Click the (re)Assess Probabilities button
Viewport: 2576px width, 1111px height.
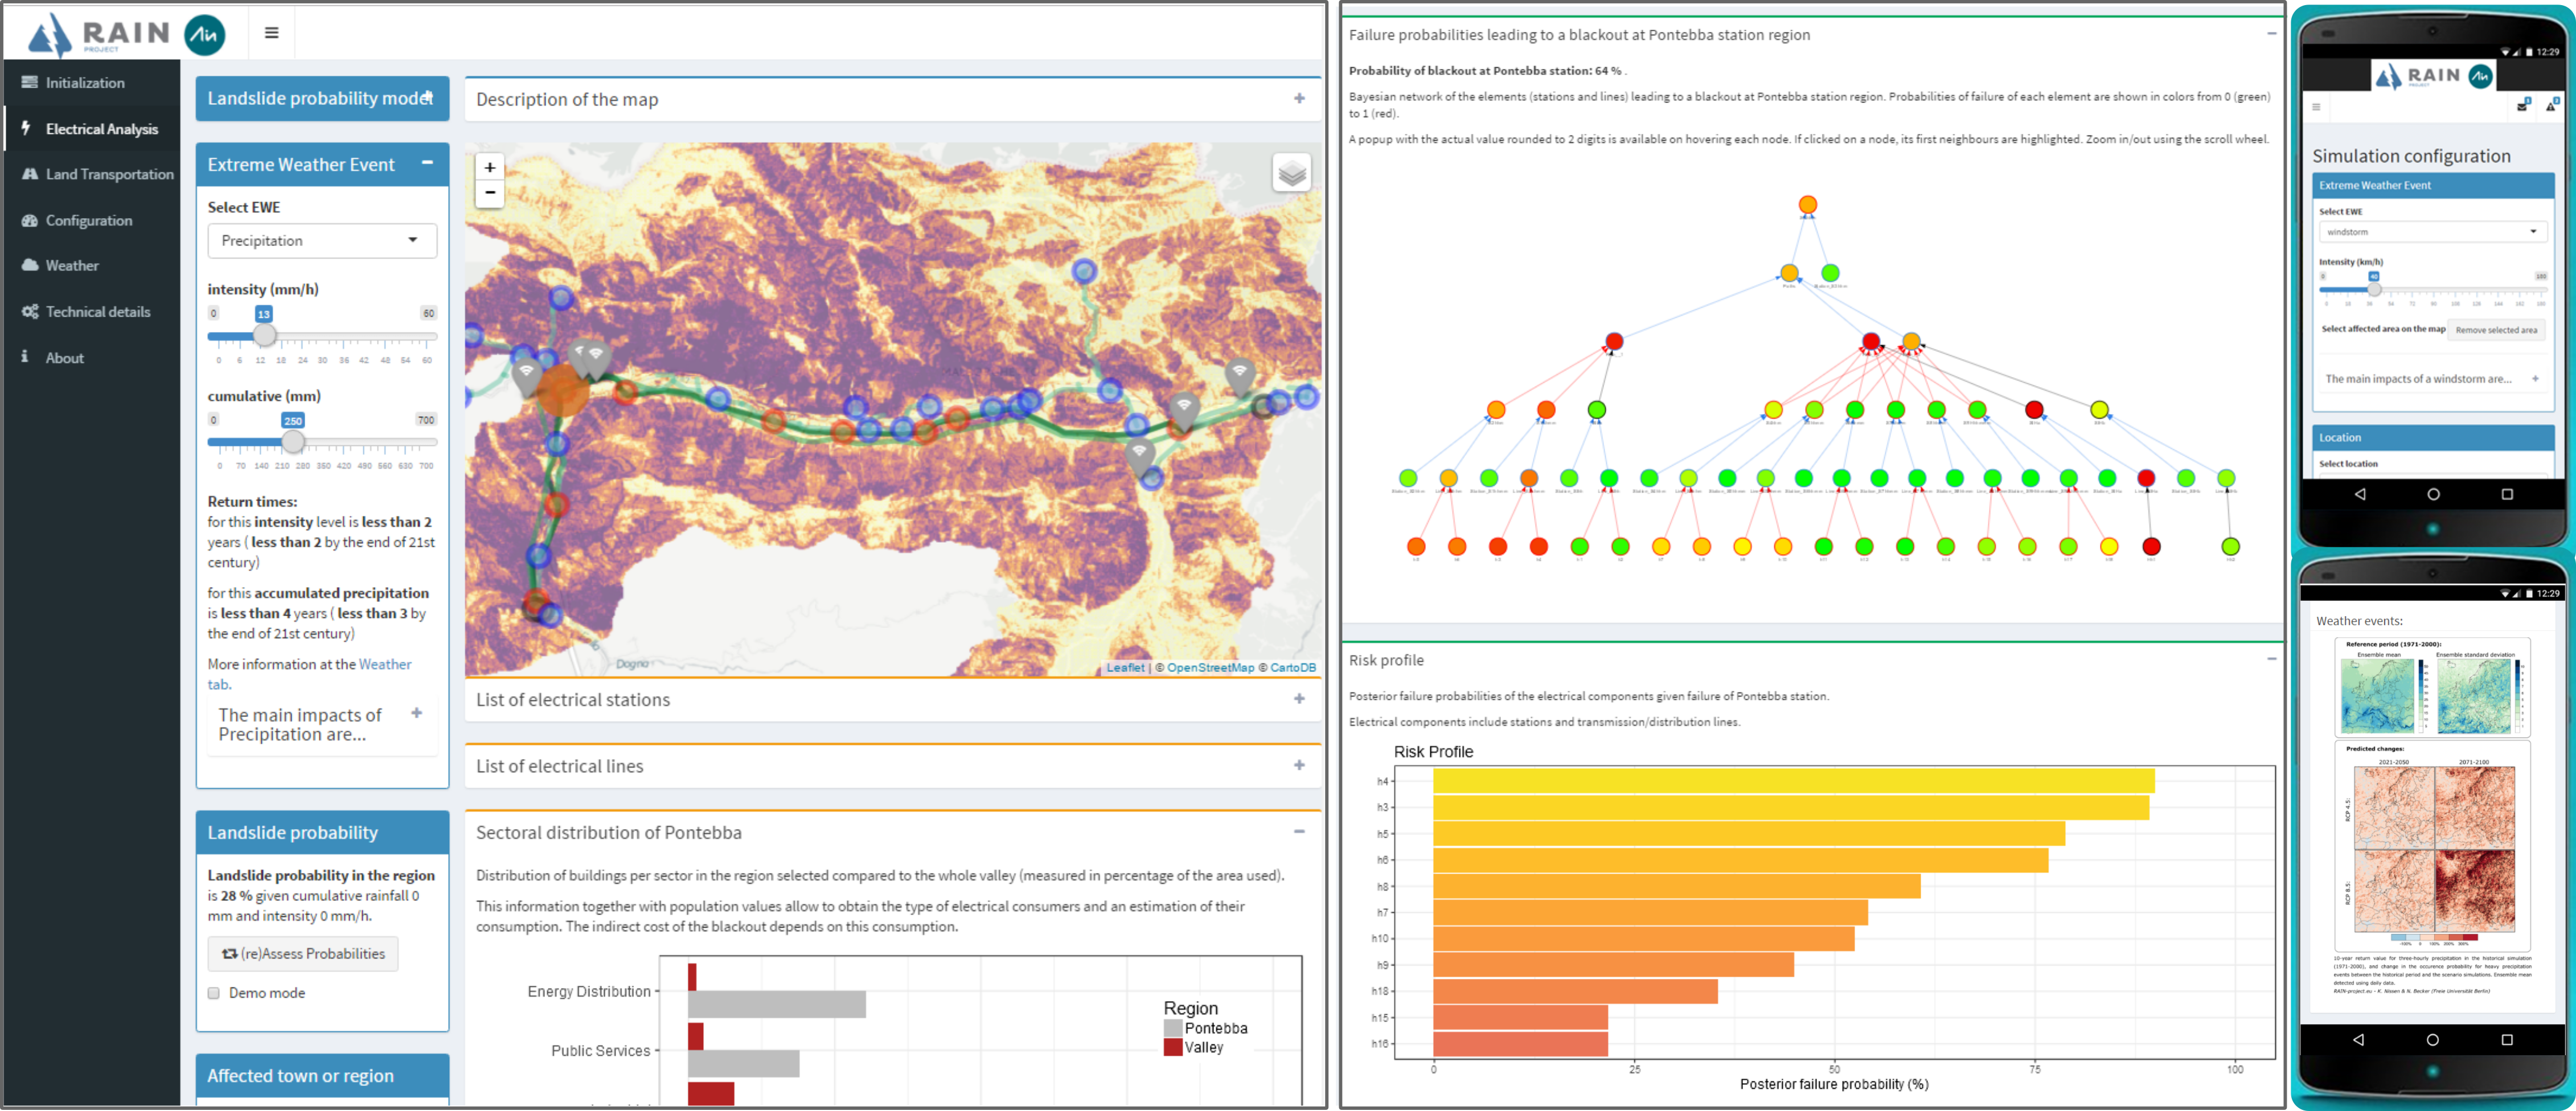[303, 954]
